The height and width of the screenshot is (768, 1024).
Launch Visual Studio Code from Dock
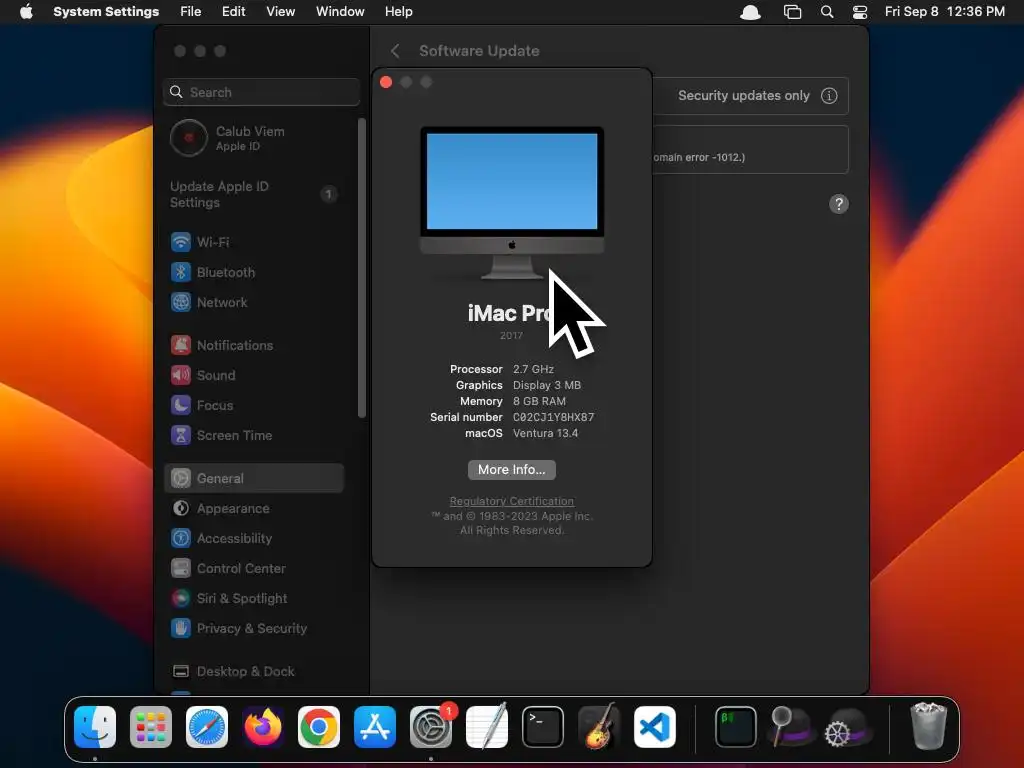tap(654, 727)
